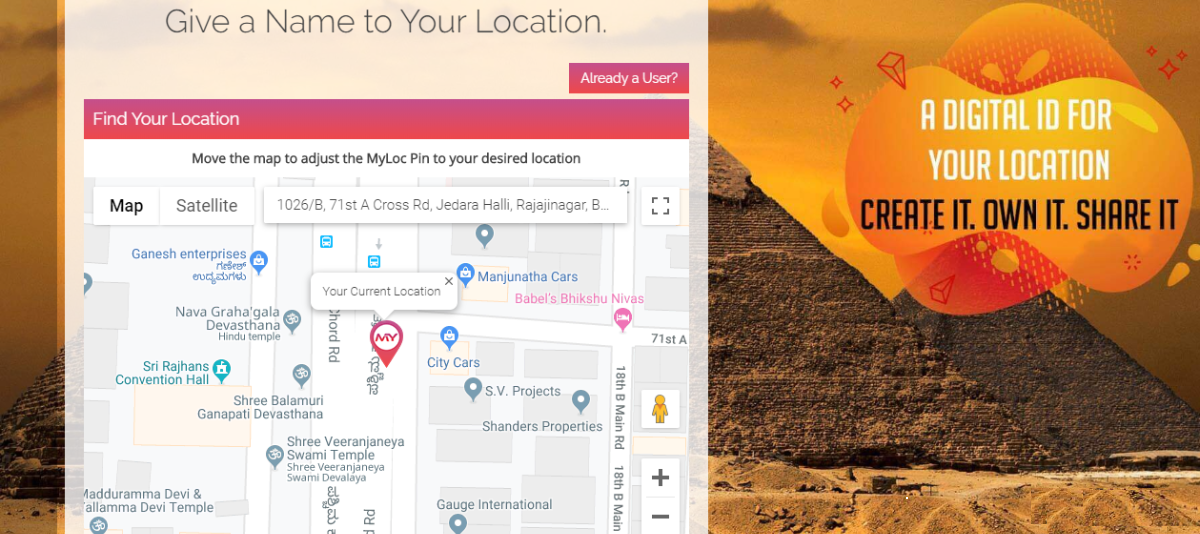This screenshot has width=1200, height=534.
Task: Zoom in with the map plus button
Action: click(660, 478)
